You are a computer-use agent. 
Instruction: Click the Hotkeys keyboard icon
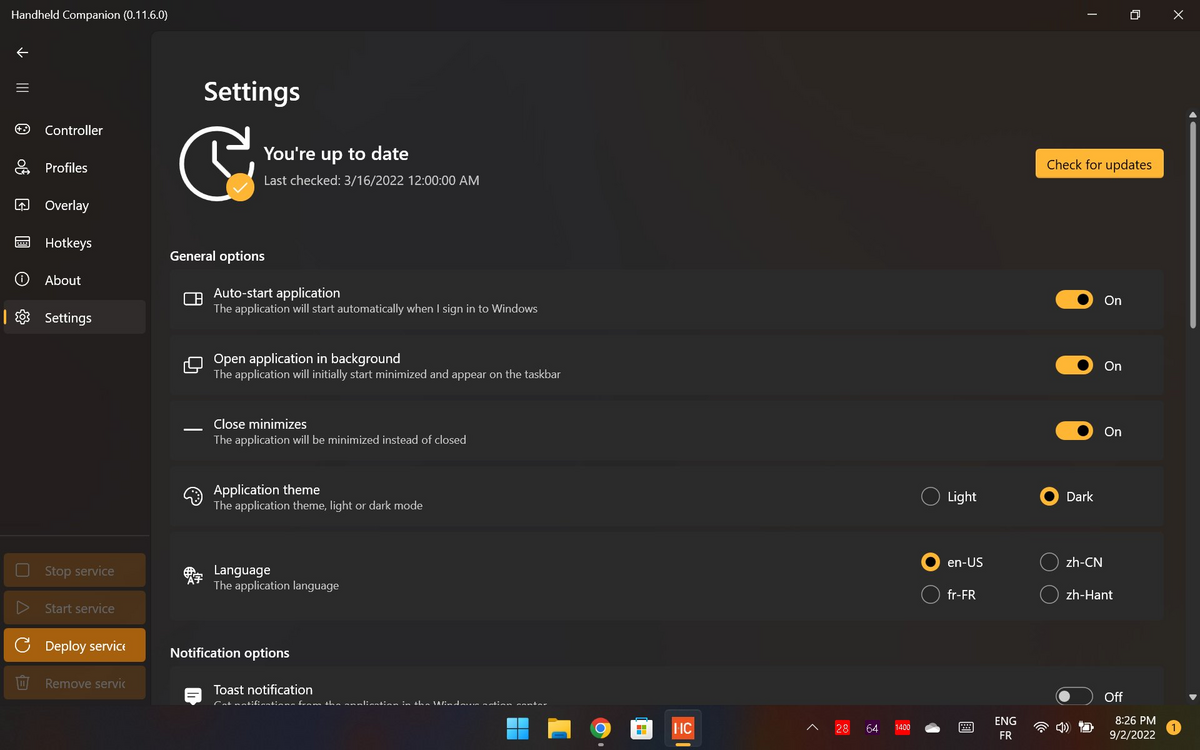point(22,243)
